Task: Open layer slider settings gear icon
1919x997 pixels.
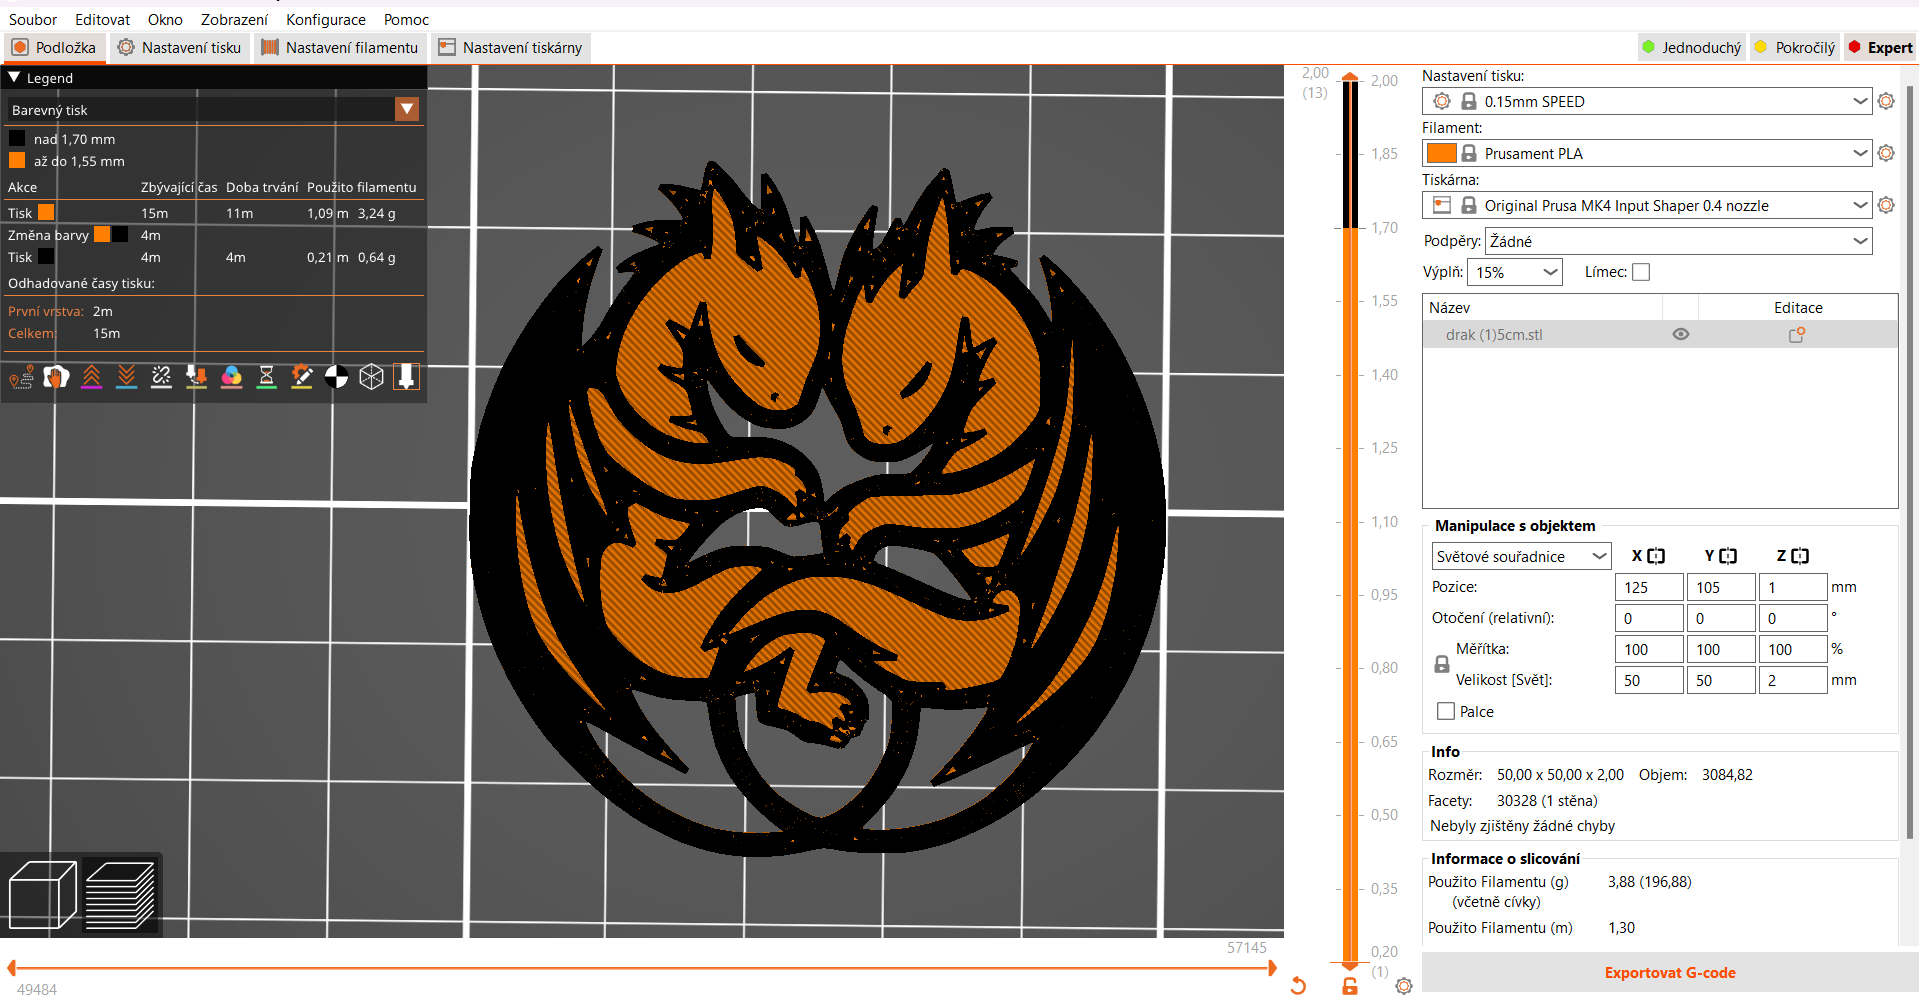Action: click(1404, 986)
